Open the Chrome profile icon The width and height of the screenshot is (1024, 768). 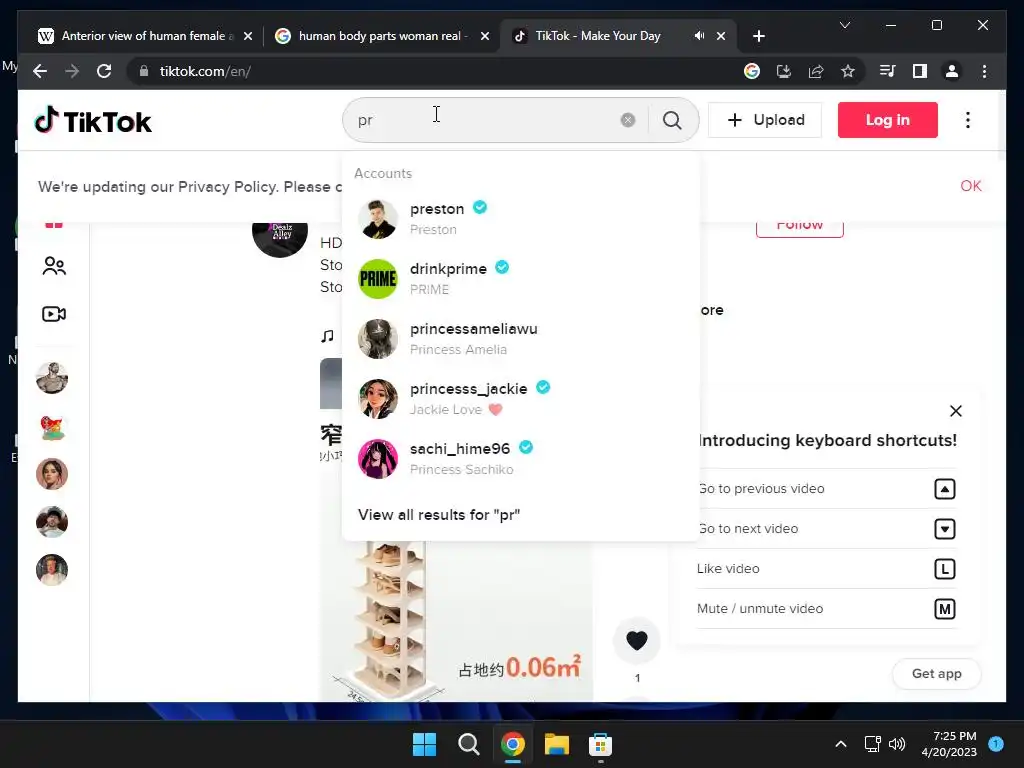952,71
